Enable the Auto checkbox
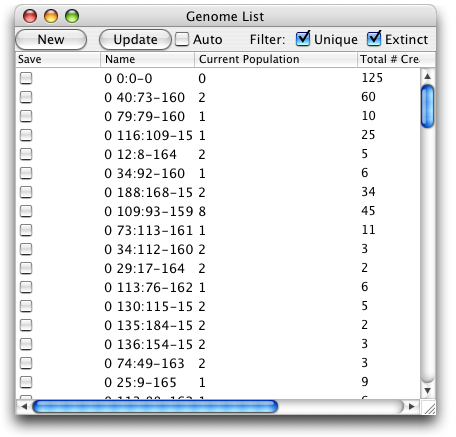The image size is (456, 437). pos(182,39)
